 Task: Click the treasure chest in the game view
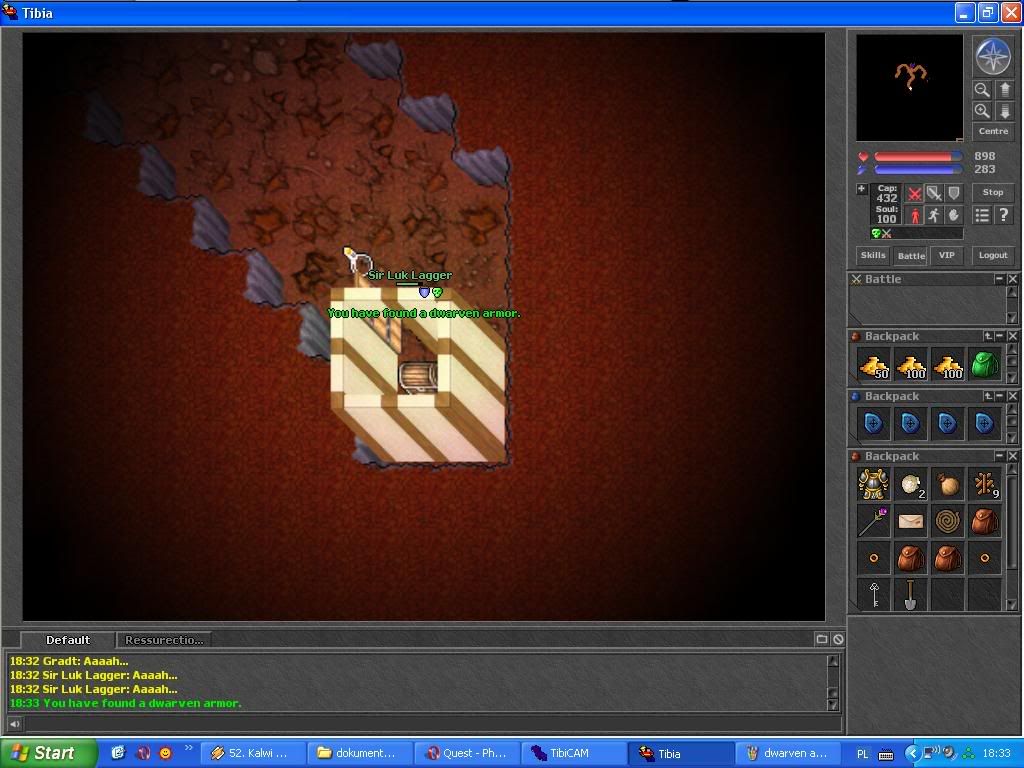[x=418, y=377]
